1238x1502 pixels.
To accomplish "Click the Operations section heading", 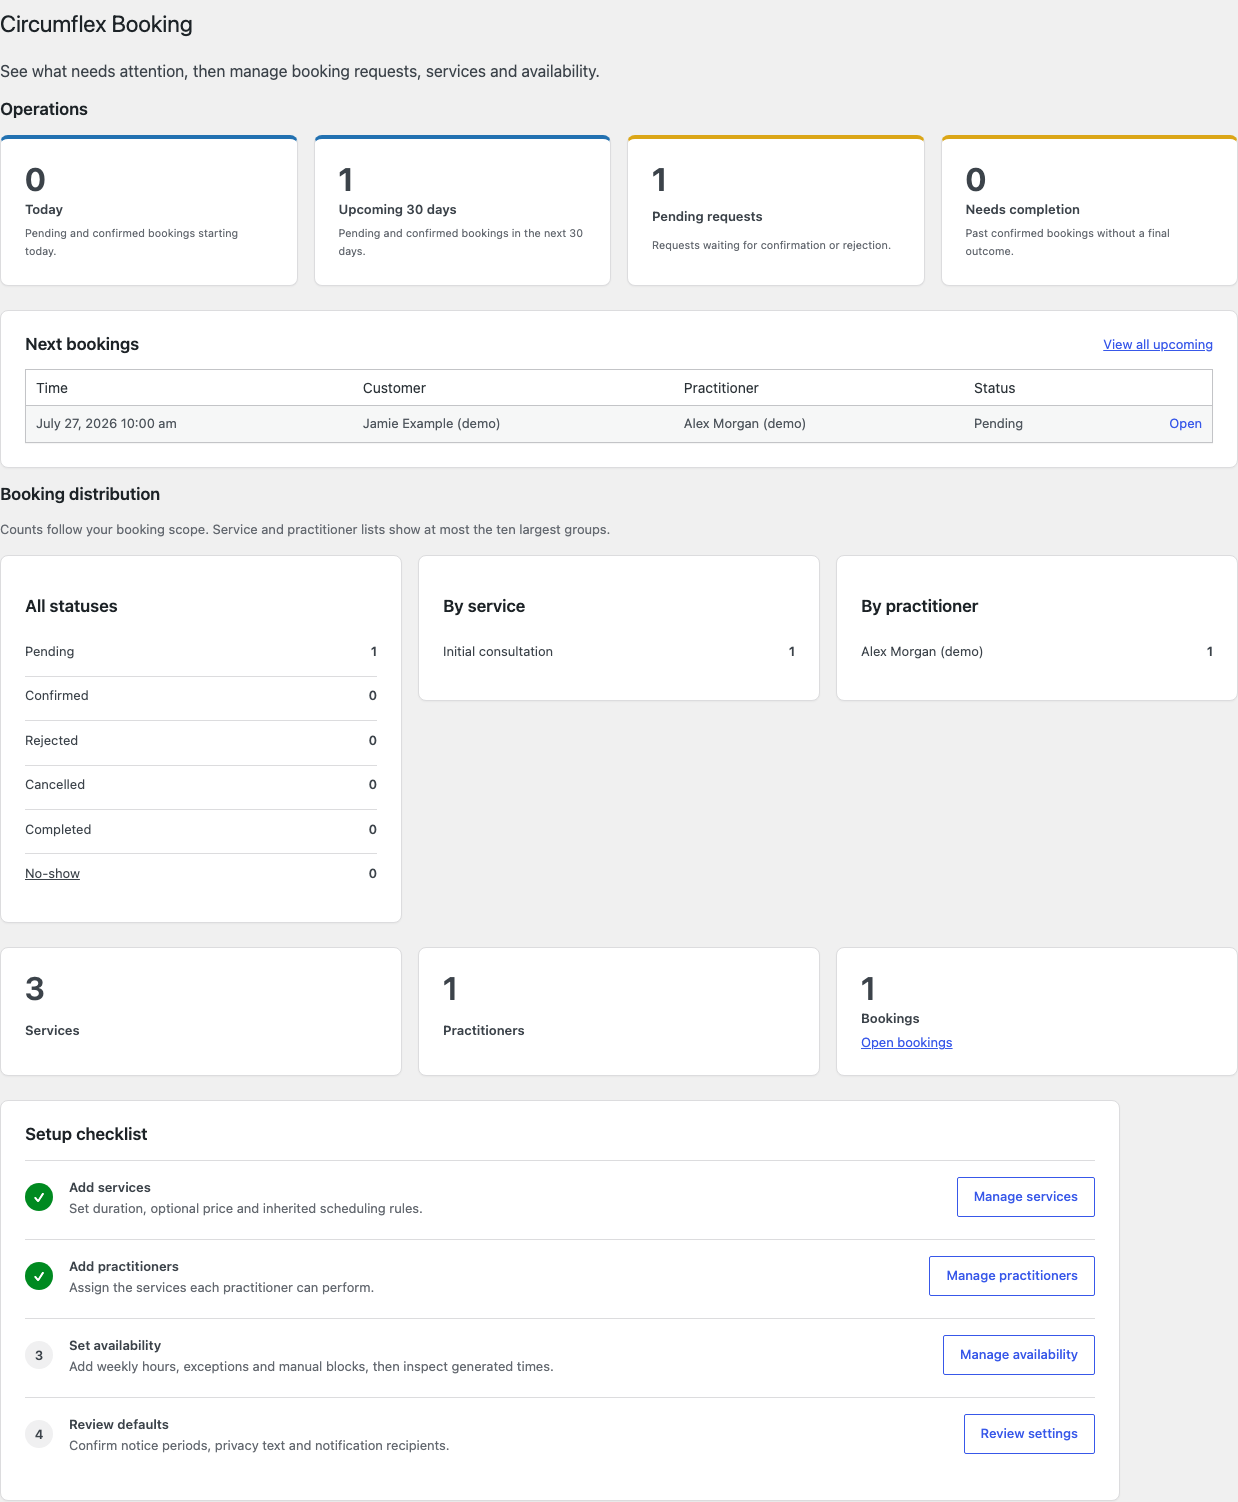I will click(44, 110).
